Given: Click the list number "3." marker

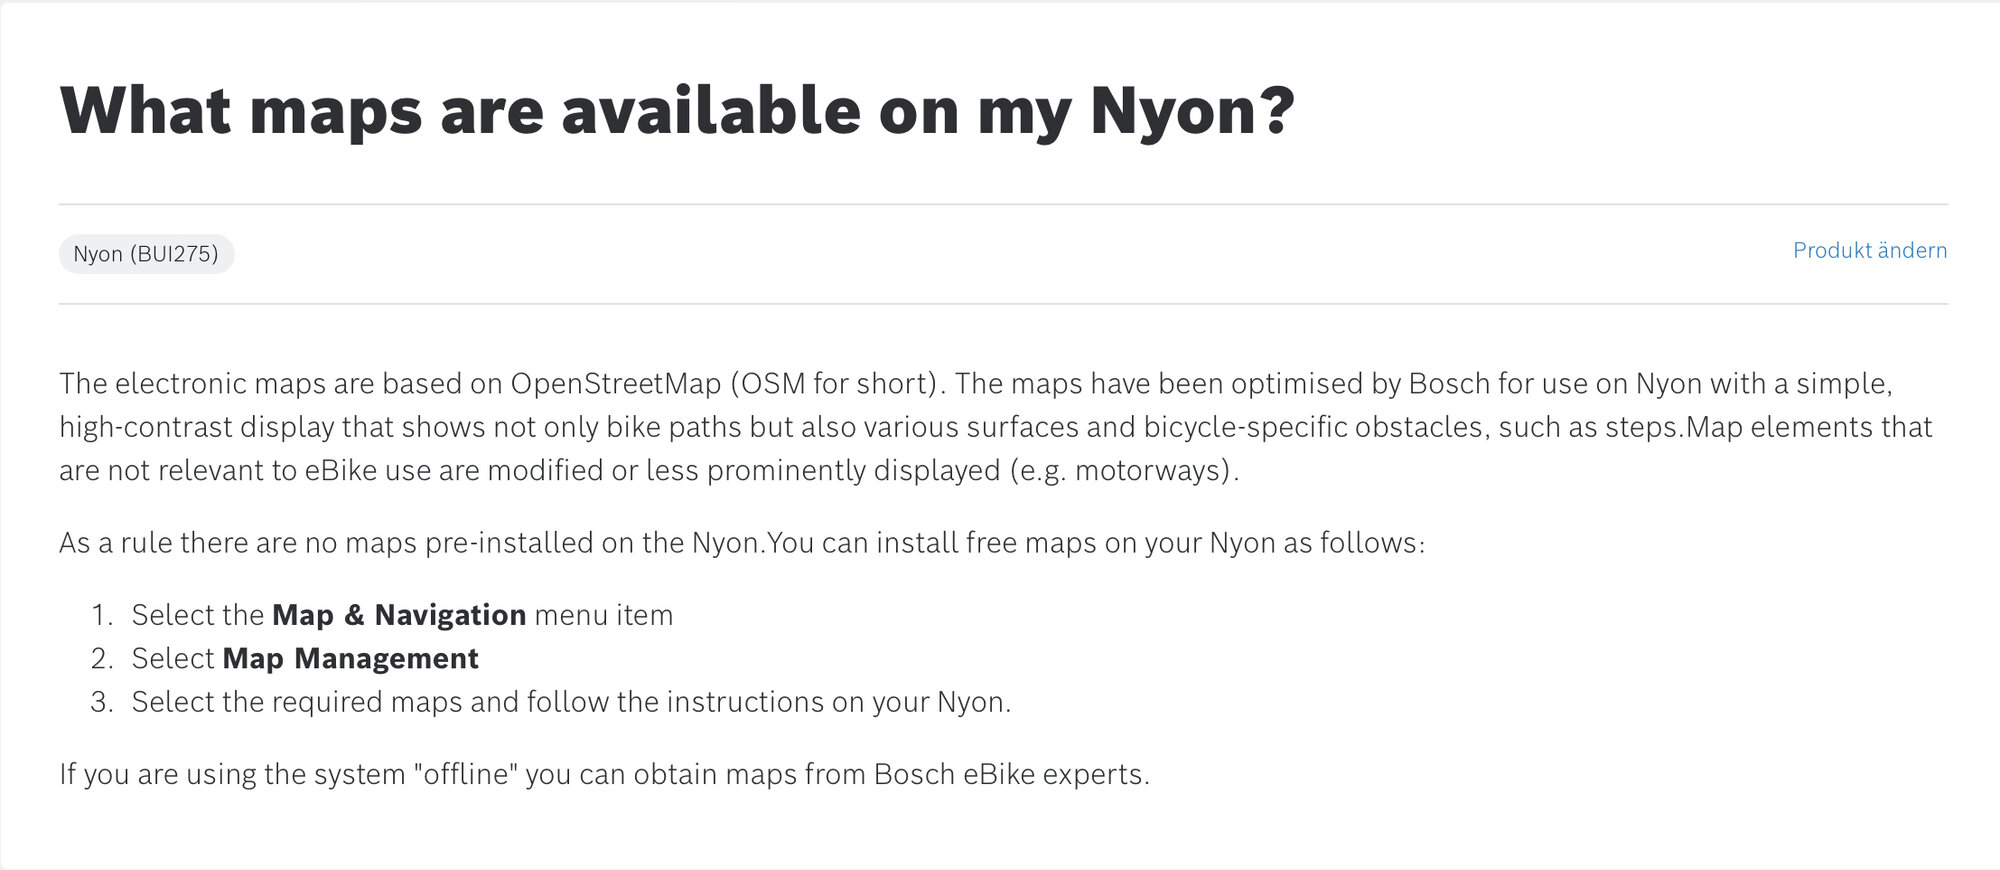Looking at the screenshot, I should [x=102, y=702].
